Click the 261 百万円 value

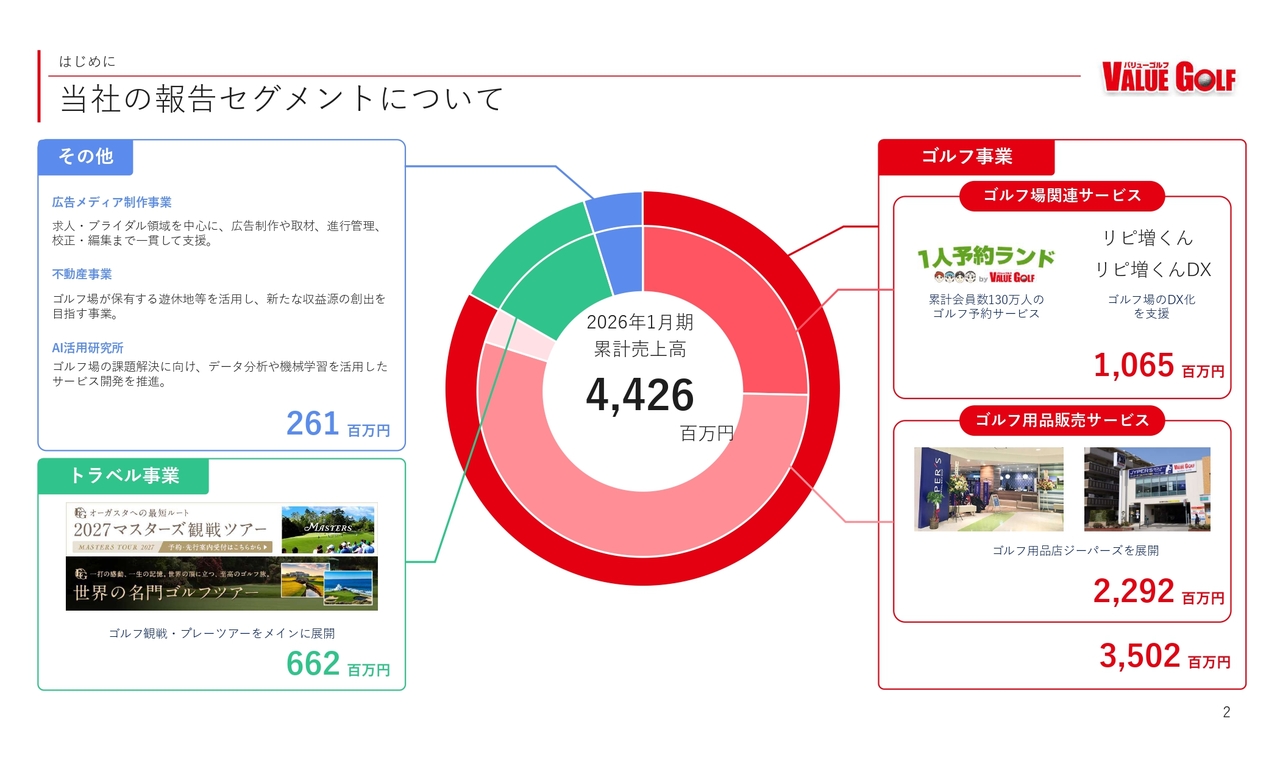pos(338,424)
